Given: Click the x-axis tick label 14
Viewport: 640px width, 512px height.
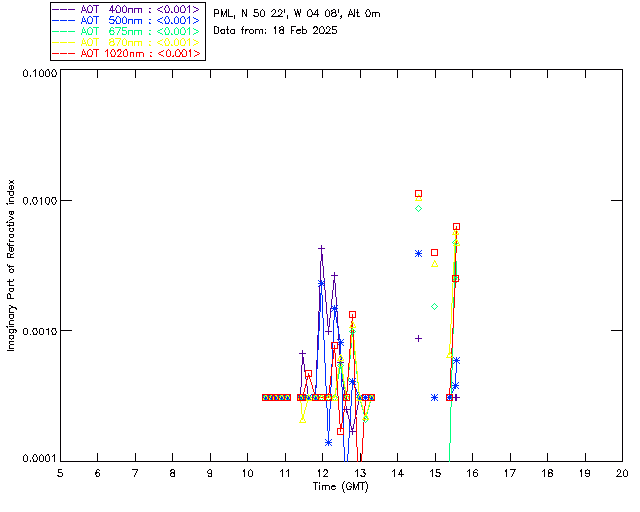Looking at the screenshot, I should pyautogui.click(x=398, y=473).
